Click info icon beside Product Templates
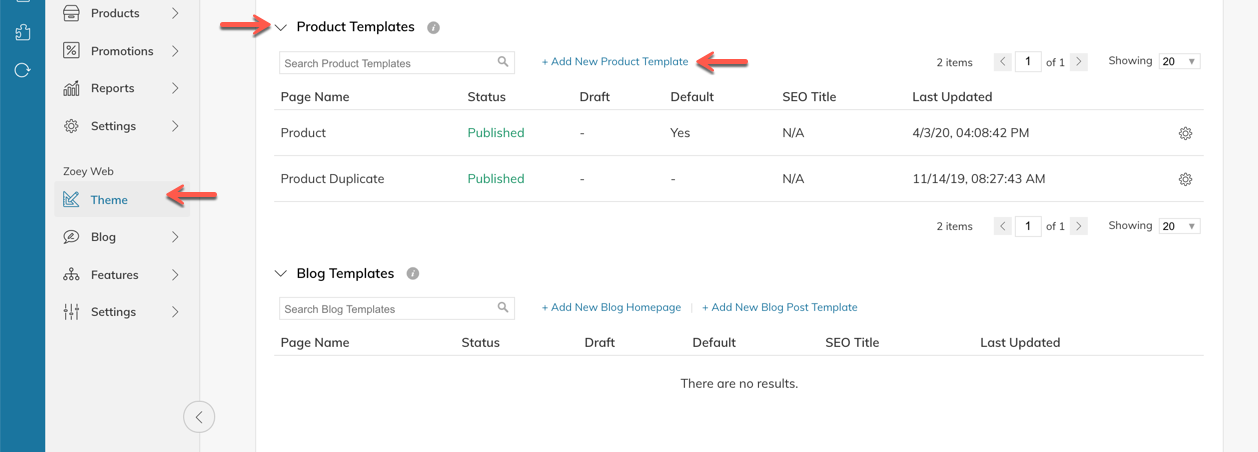Viewport: 1258px width, 452px height. pyautogui.click(x=433, y=28)
